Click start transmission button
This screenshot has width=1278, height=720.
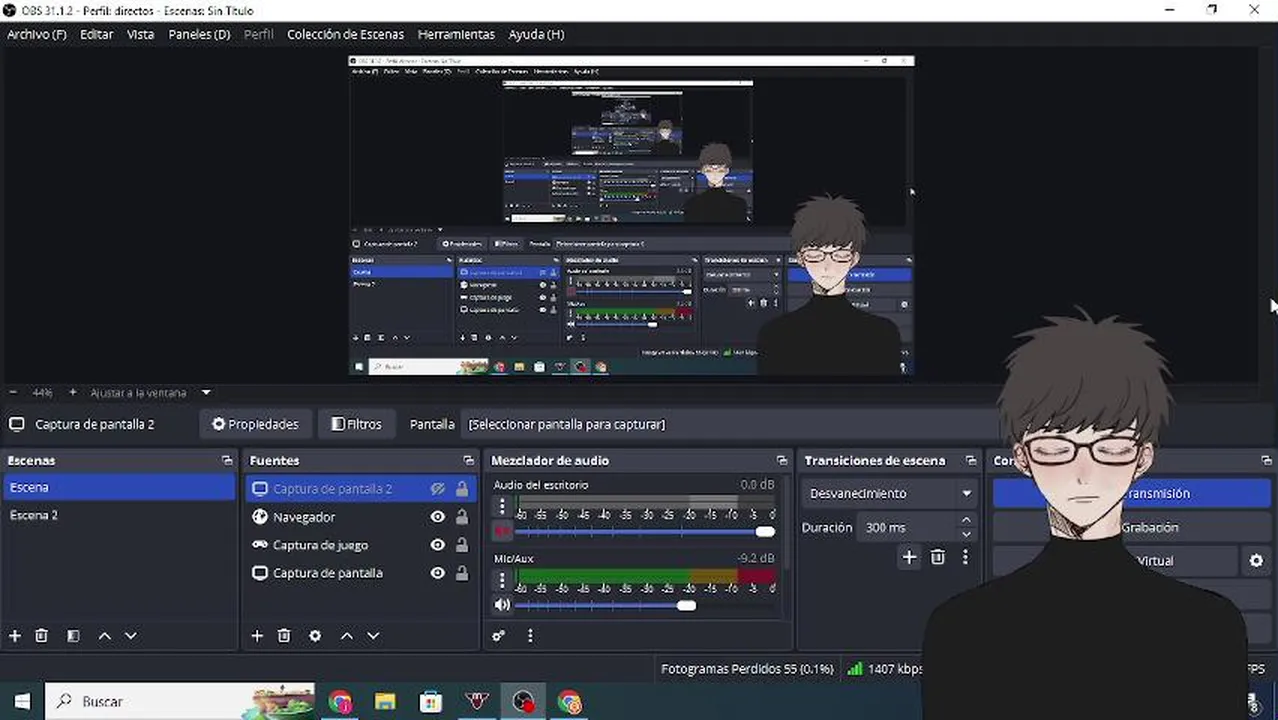1132,493
